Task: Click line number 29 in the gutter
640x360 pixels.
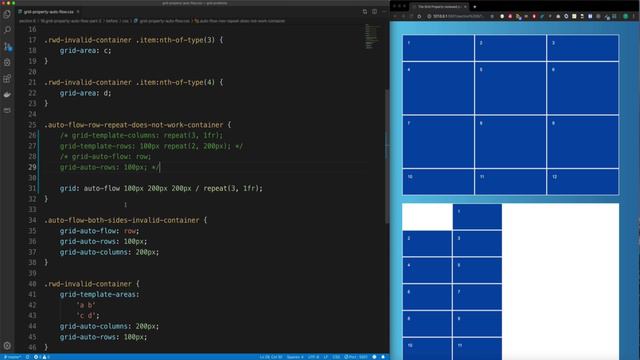Action: pos(32,167)
